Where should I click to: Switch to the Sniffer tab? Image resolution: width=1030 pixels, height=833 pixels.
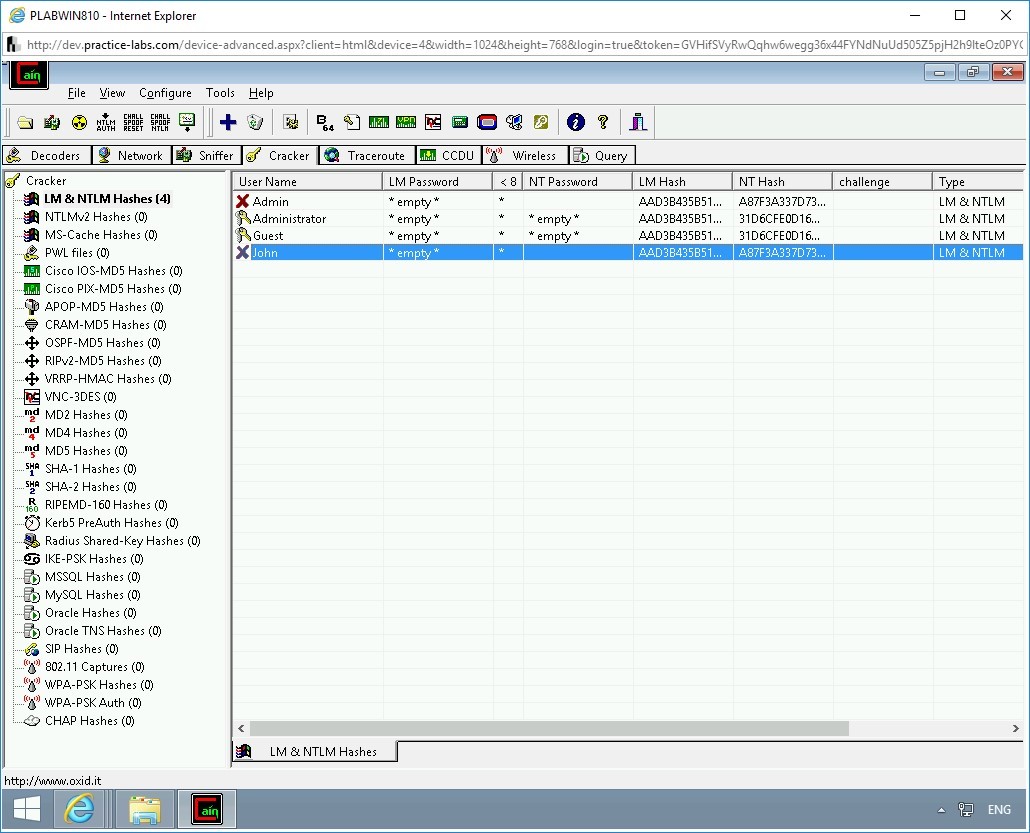[208, 155]
